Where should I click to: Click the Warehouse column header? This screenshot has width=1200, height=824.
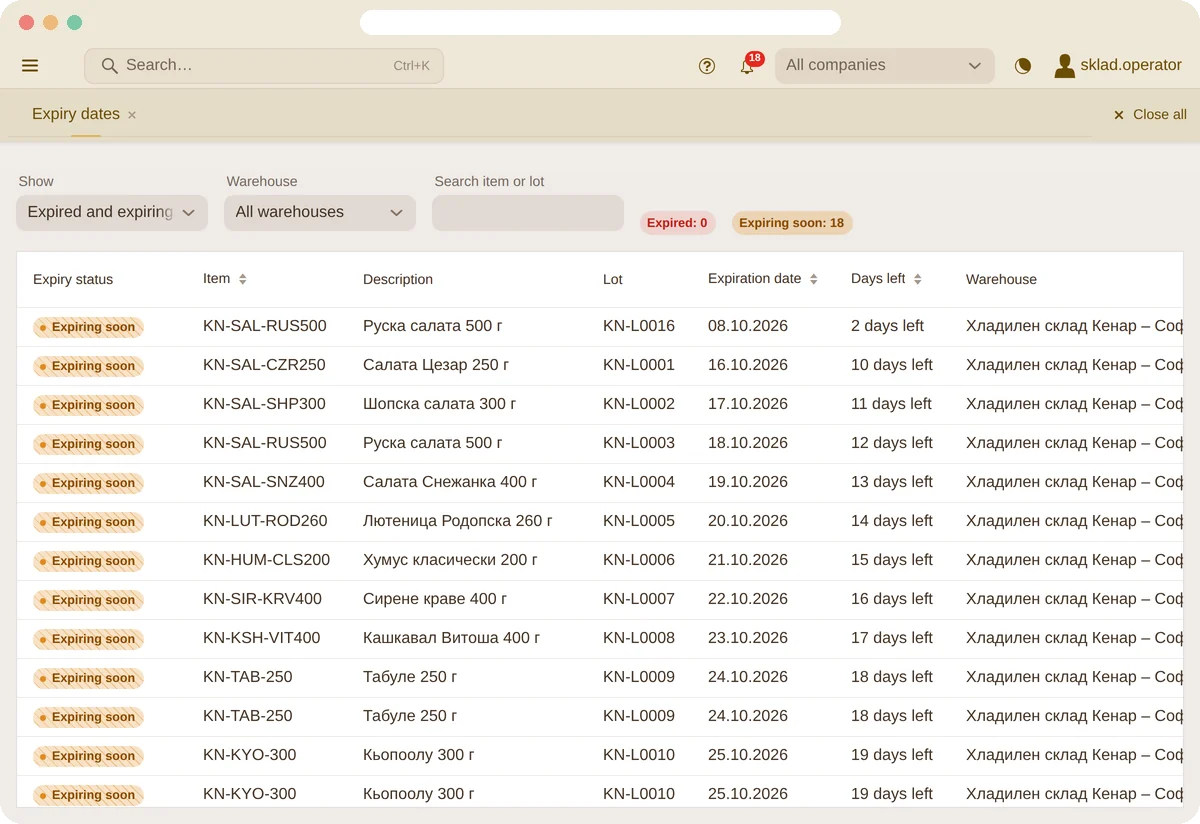(1001, 280)
